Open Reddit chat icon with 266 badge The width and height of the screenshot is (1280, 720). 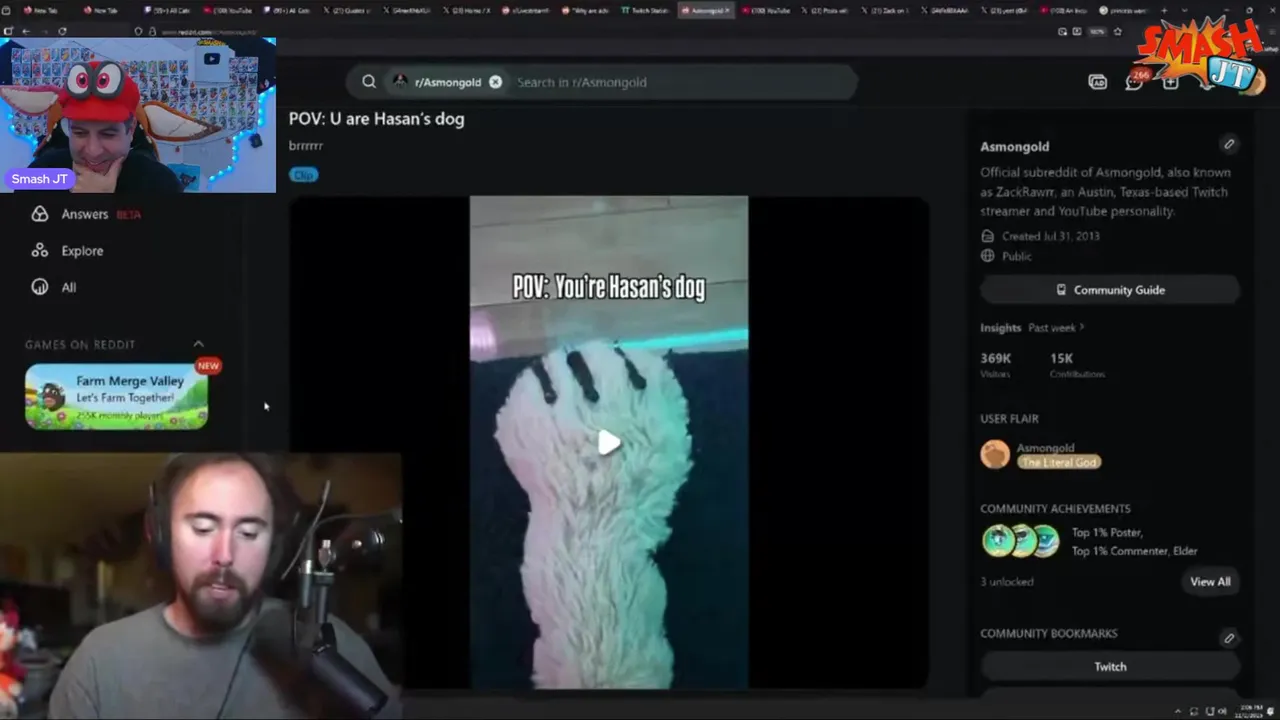click(1134, 81)
